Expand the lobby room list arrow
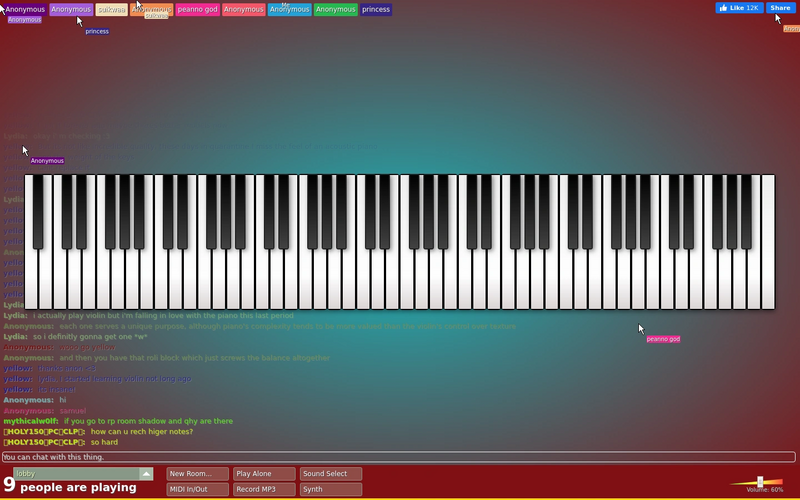This screenshot has width=800, height=500. tap(146, 473)
